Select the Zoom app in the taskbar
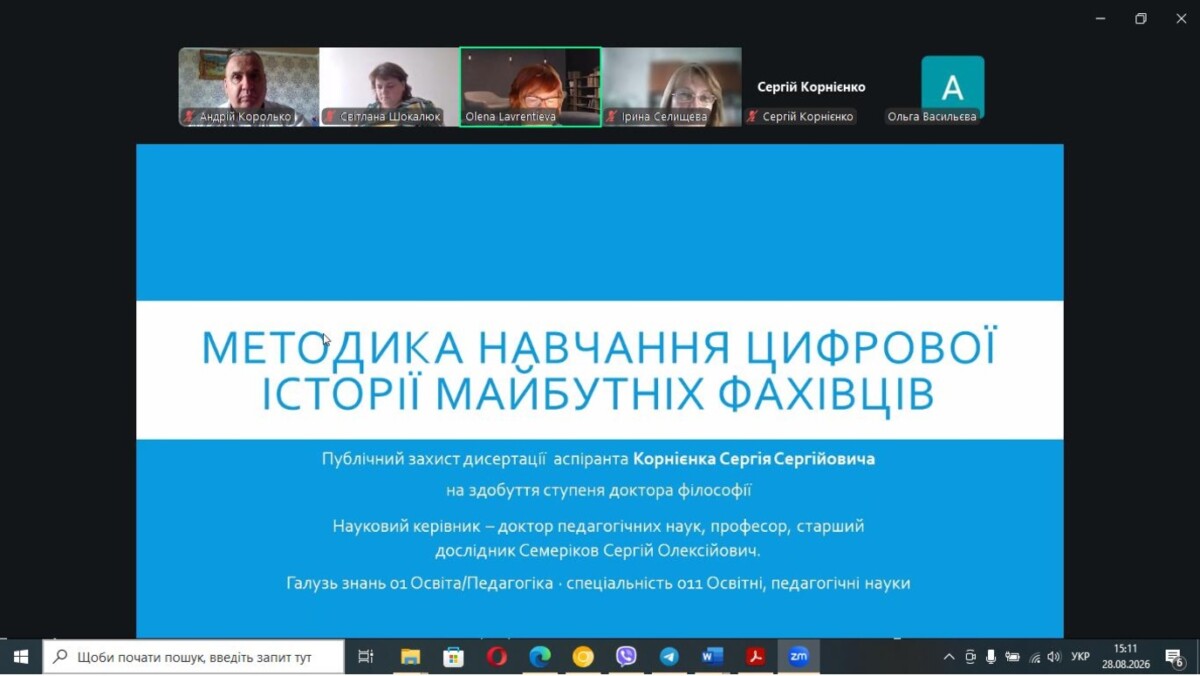 798,657
